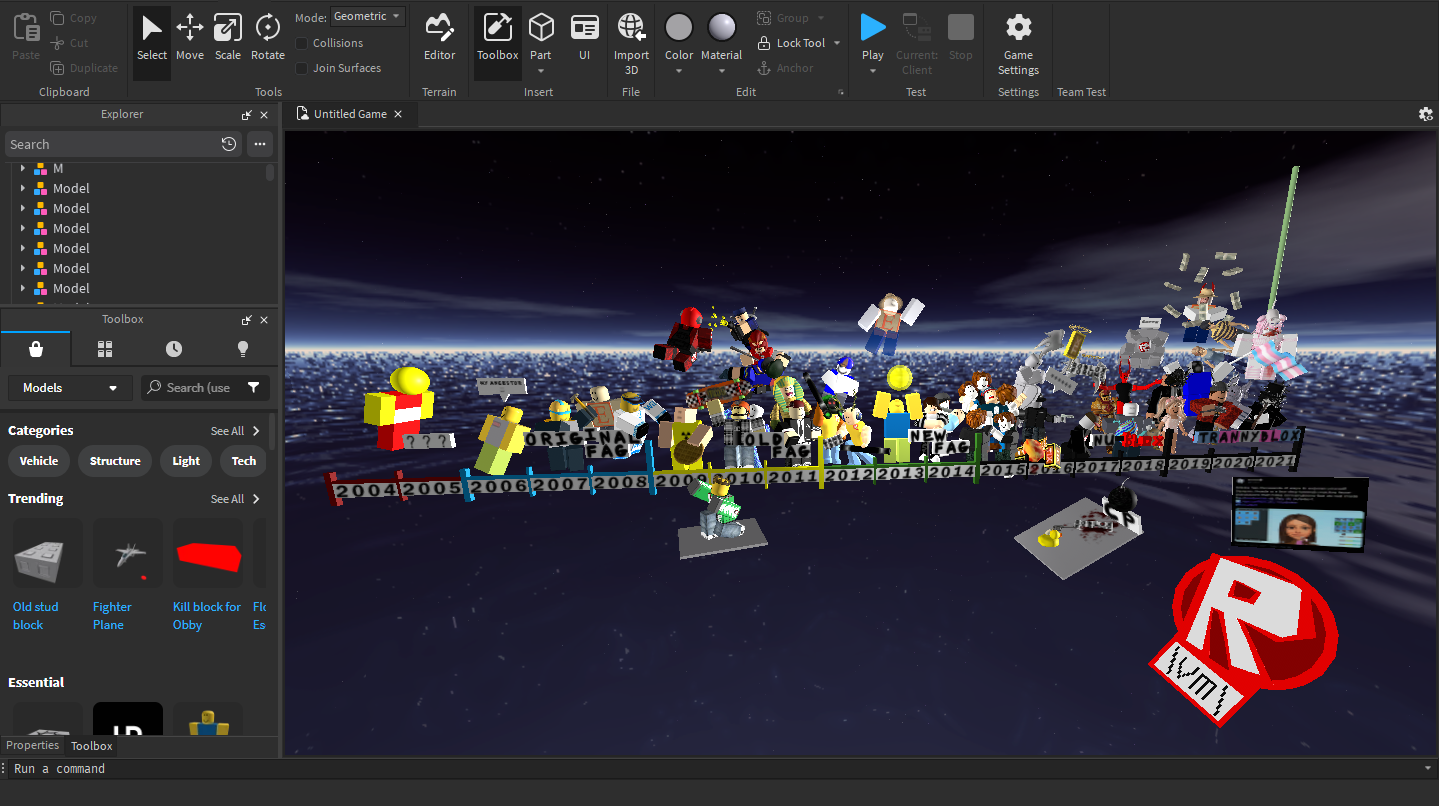Screen dimensions: 1439x806
Task: Open the Mode Geometric dropdown
Action: tap(367, 16)
